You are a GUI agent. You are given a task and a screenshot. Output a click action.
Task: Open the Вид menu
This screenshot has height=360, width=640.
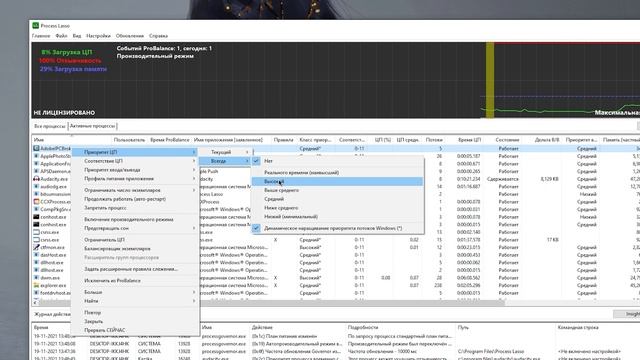[77, 36]
